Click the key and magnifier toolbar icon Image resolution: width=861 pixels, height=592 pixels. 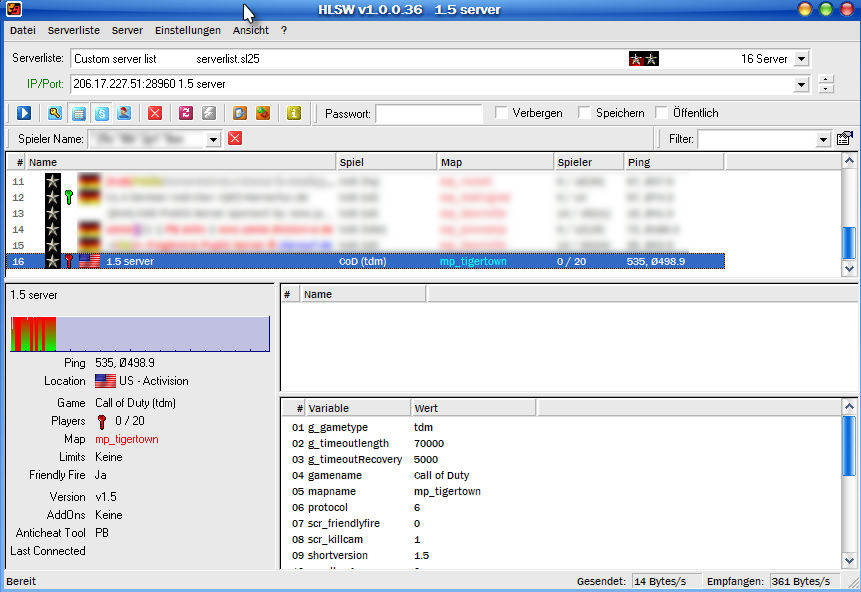point(54,113)
